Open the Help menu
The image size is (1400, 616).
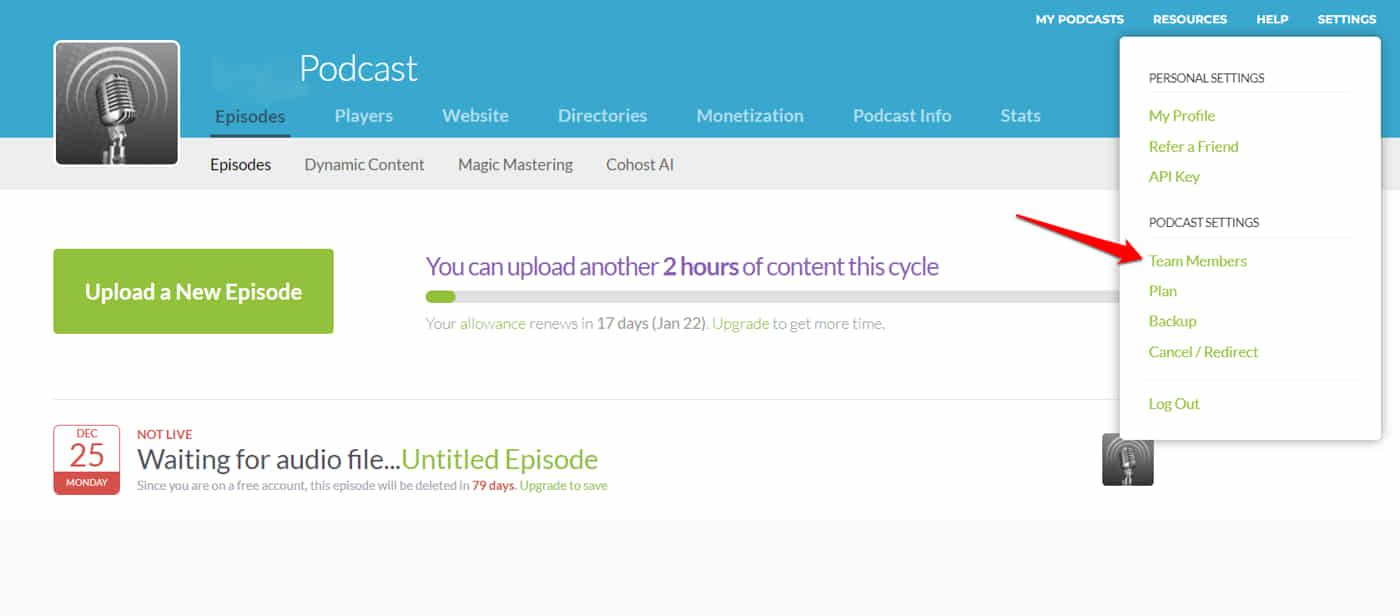point(1271,19)
